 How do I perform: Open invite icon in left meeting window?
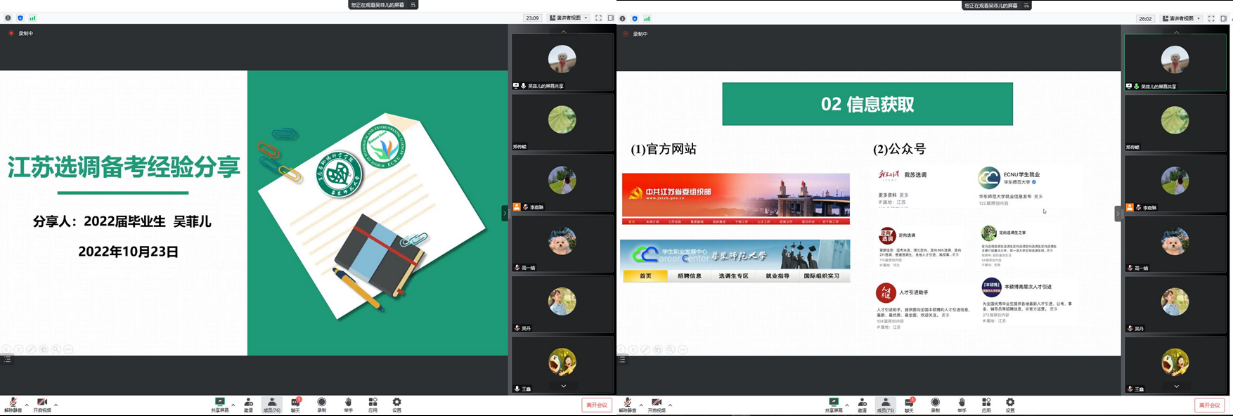tap(248, 403)
